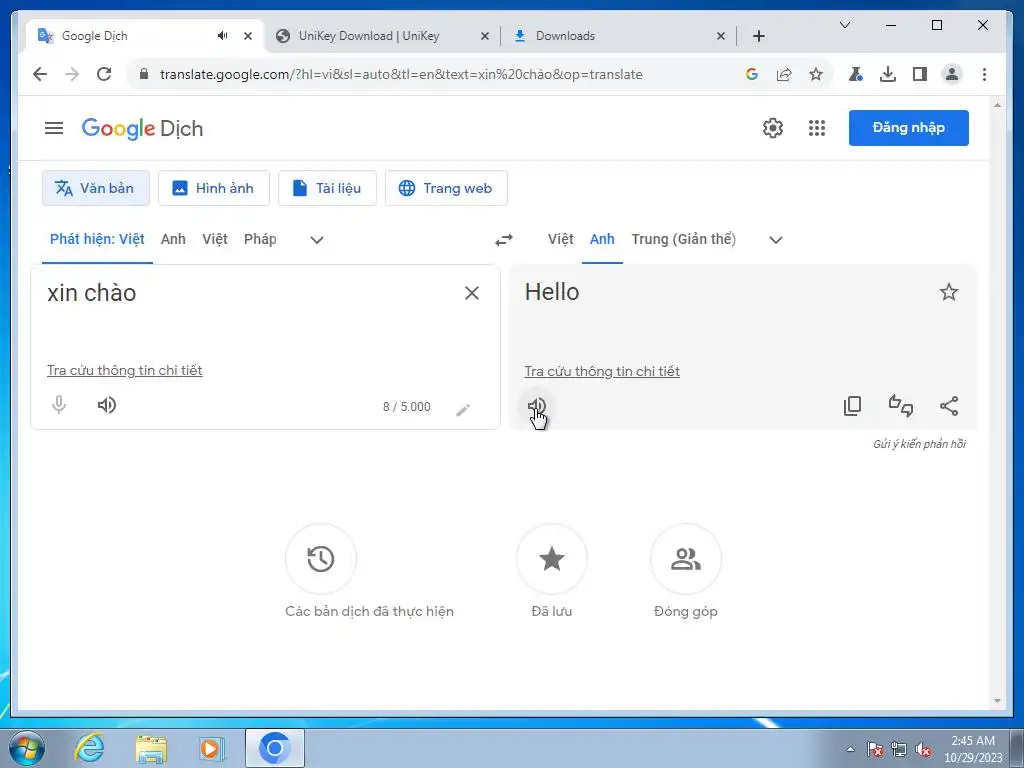Select the Hình ảnh image mode
The image size is (1024, 768).
pos(214,188)
